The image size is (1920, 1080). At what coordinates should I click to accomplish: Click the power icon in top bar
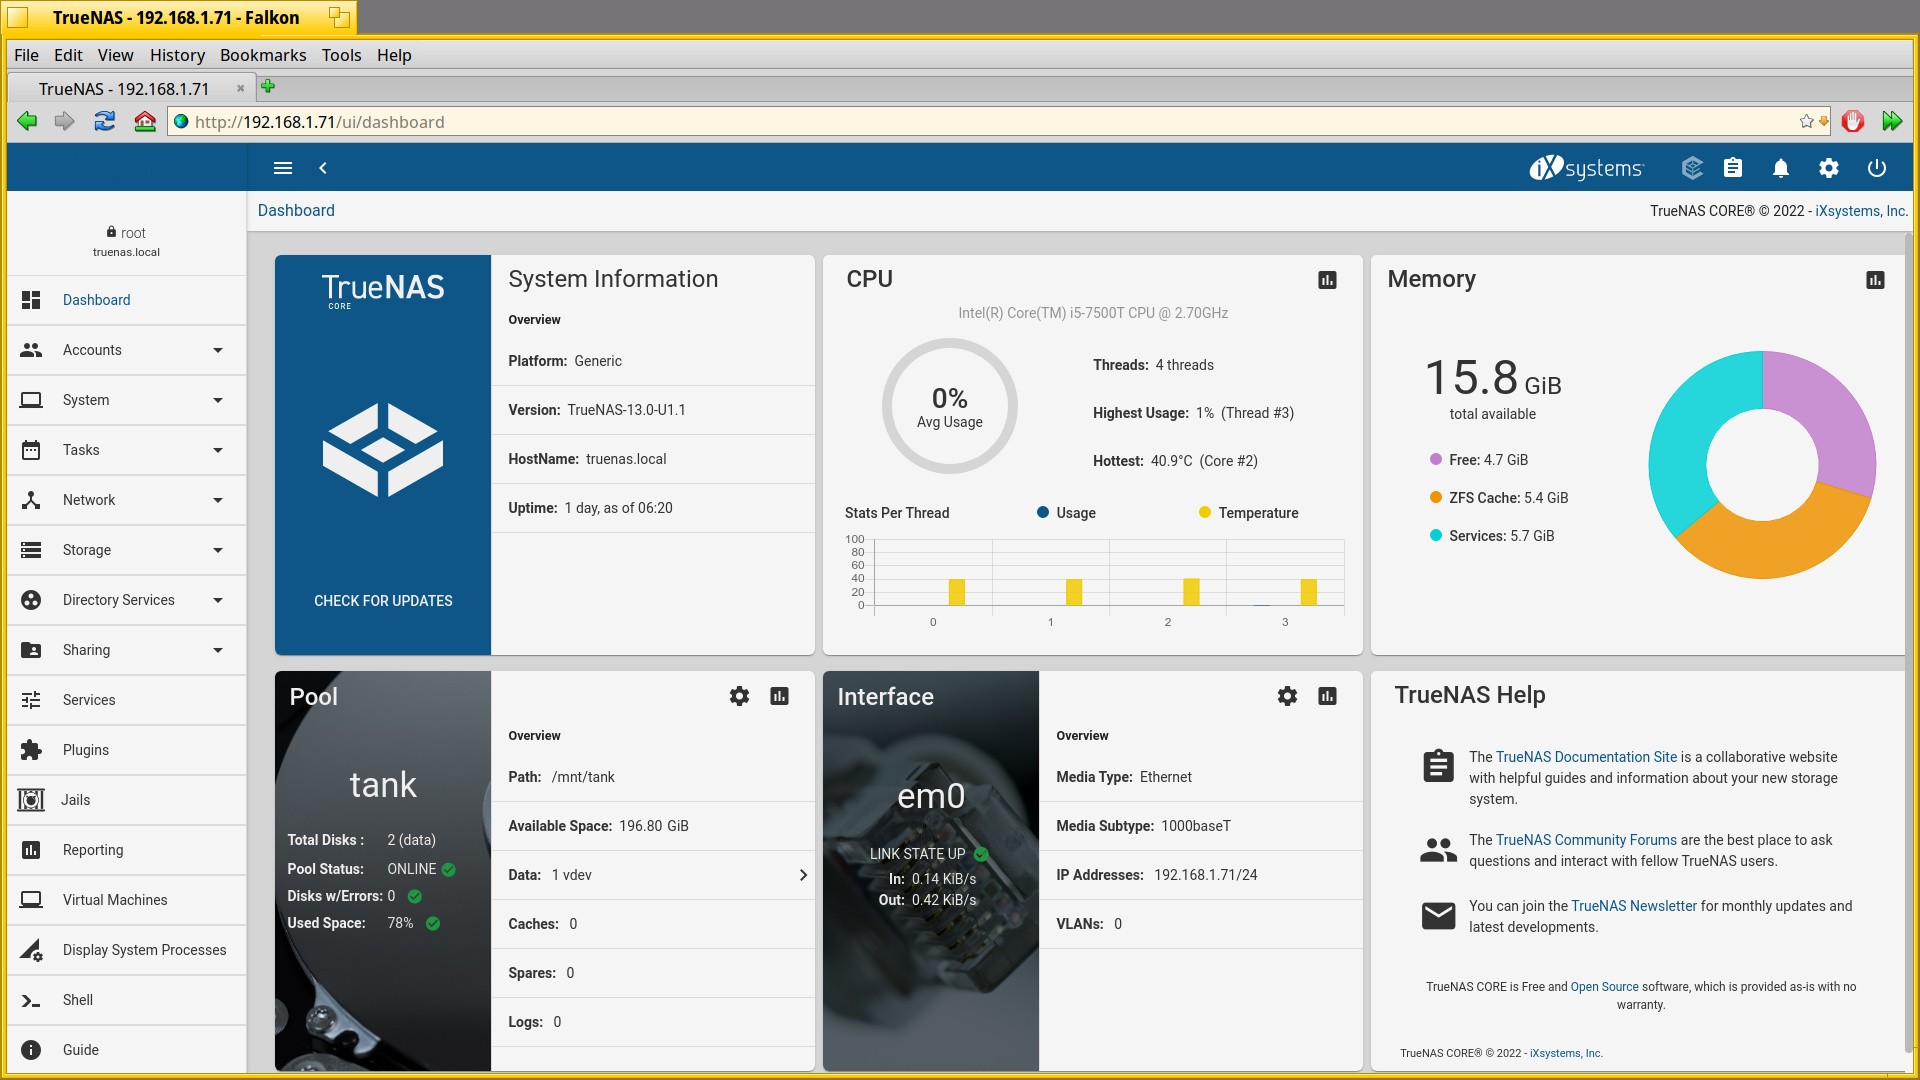[1877, 168]
